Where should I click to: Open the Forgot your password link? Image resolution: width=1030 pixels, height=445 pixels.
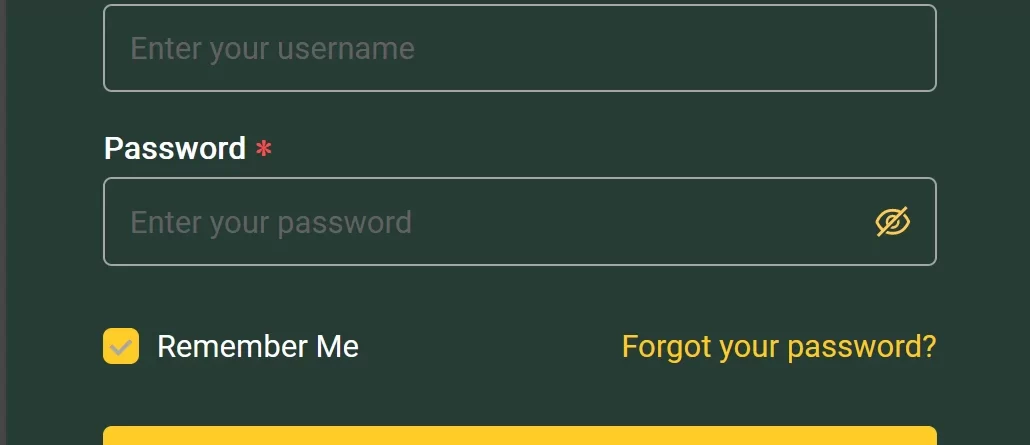point(779,347)
